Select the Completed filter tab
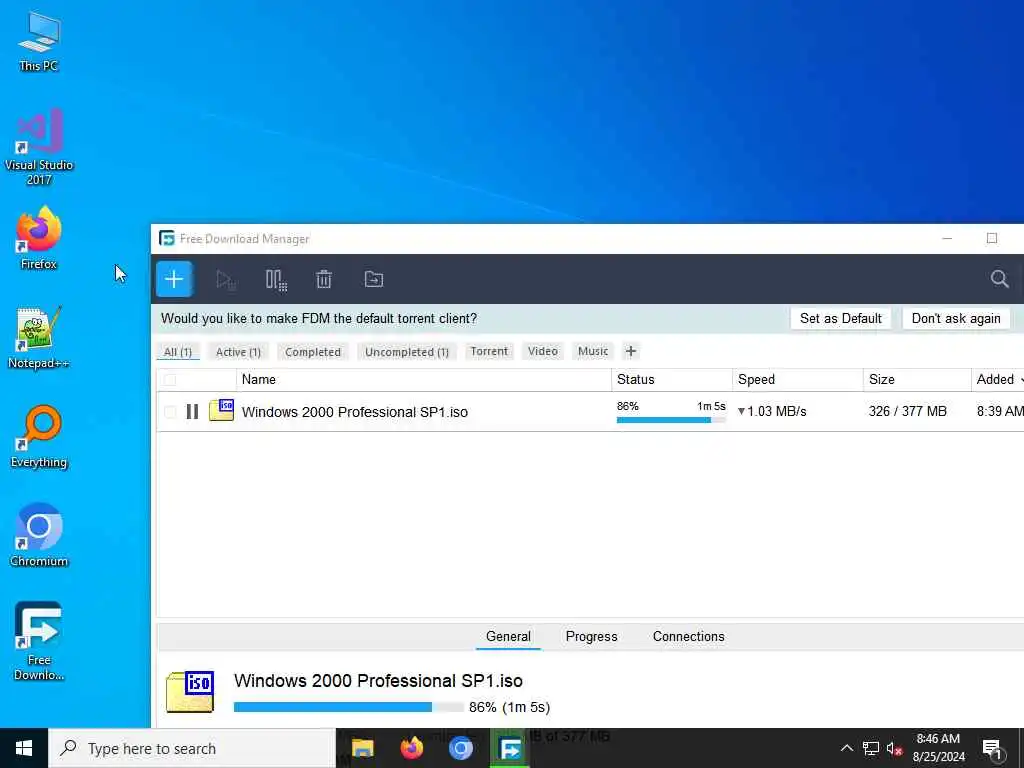The image size is (1024, 768). tap(313, 352)
